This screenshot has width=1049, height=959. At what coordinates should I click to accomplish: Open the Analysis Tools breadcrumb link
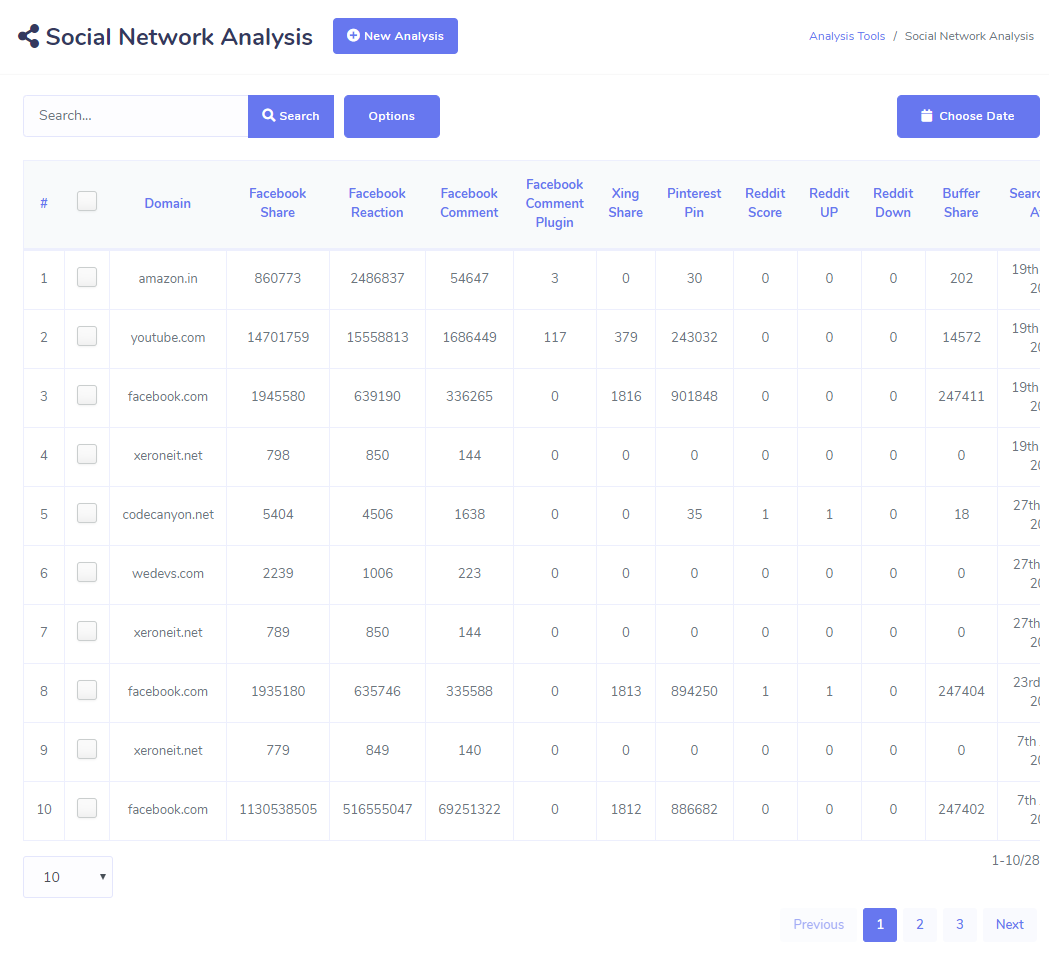847,36
